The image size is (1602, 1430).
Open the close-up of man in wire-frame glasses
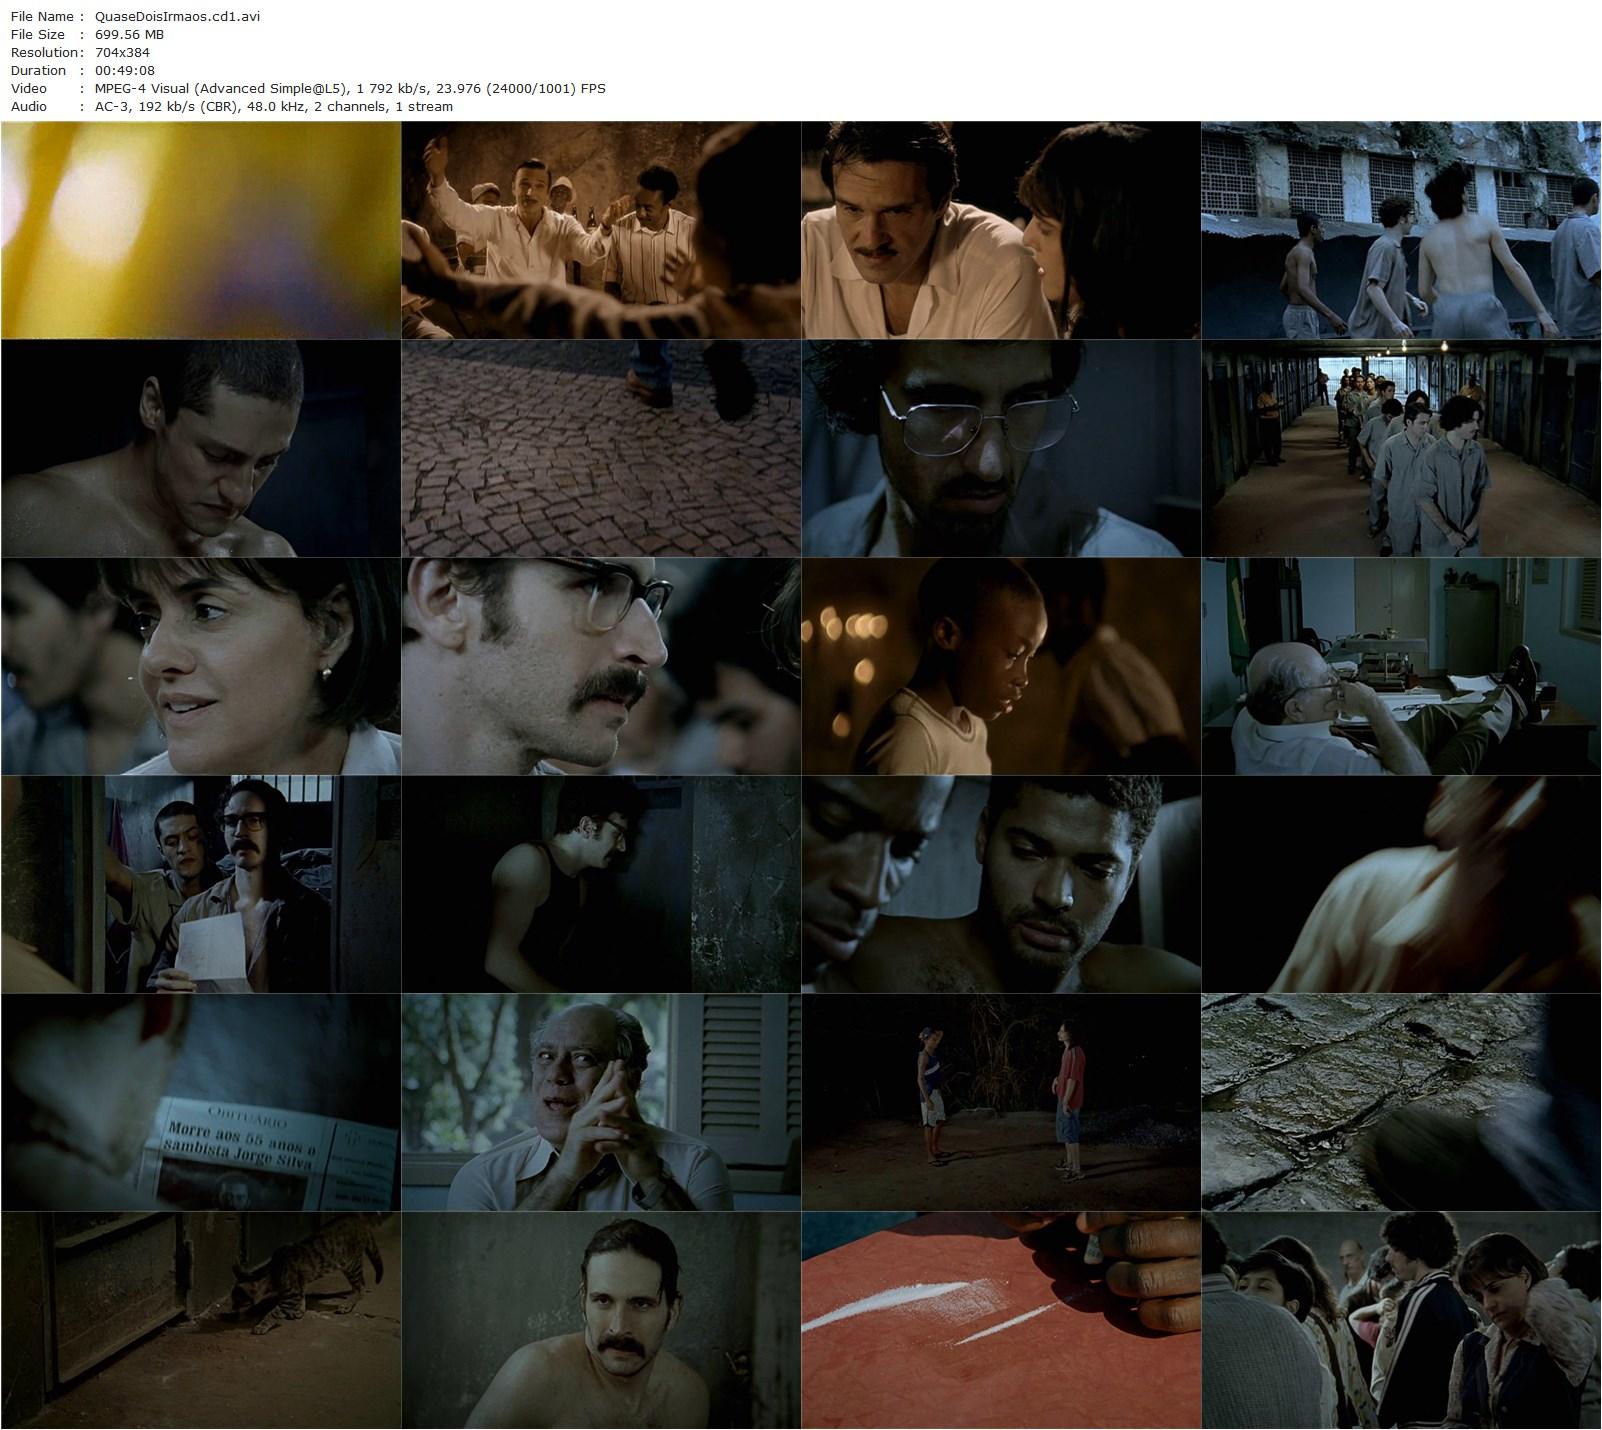(1000, 448)
